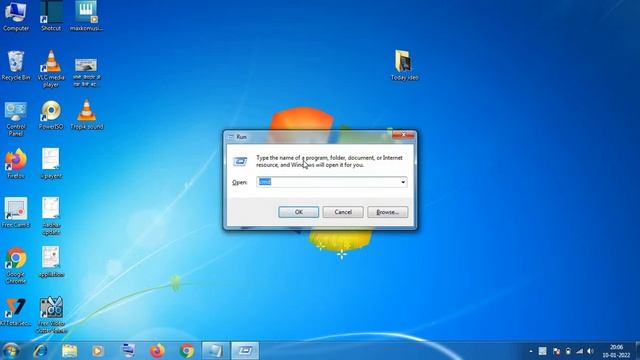Select the Shotcut desktop shortcut
640x360 pixels.
point(51,16)
